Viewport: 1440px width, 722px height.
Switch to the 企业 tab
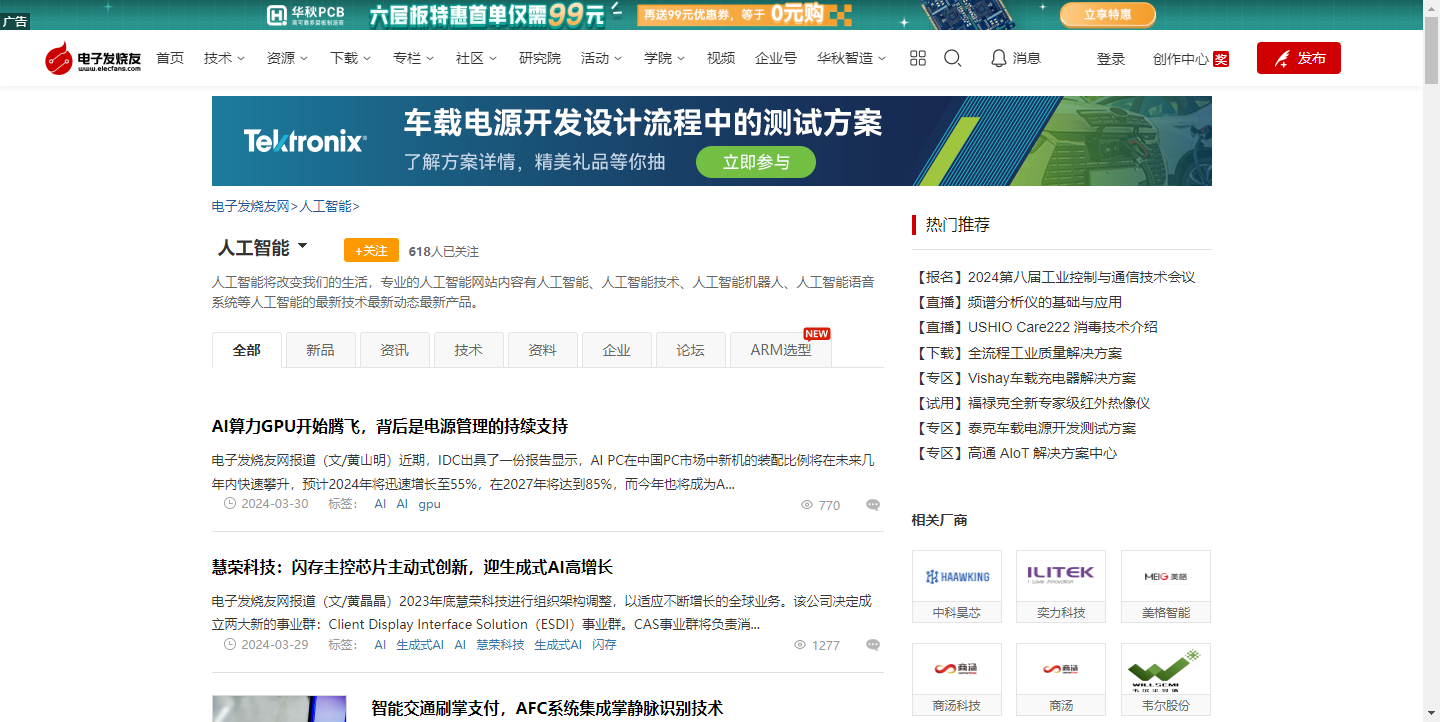pos(616,350)
